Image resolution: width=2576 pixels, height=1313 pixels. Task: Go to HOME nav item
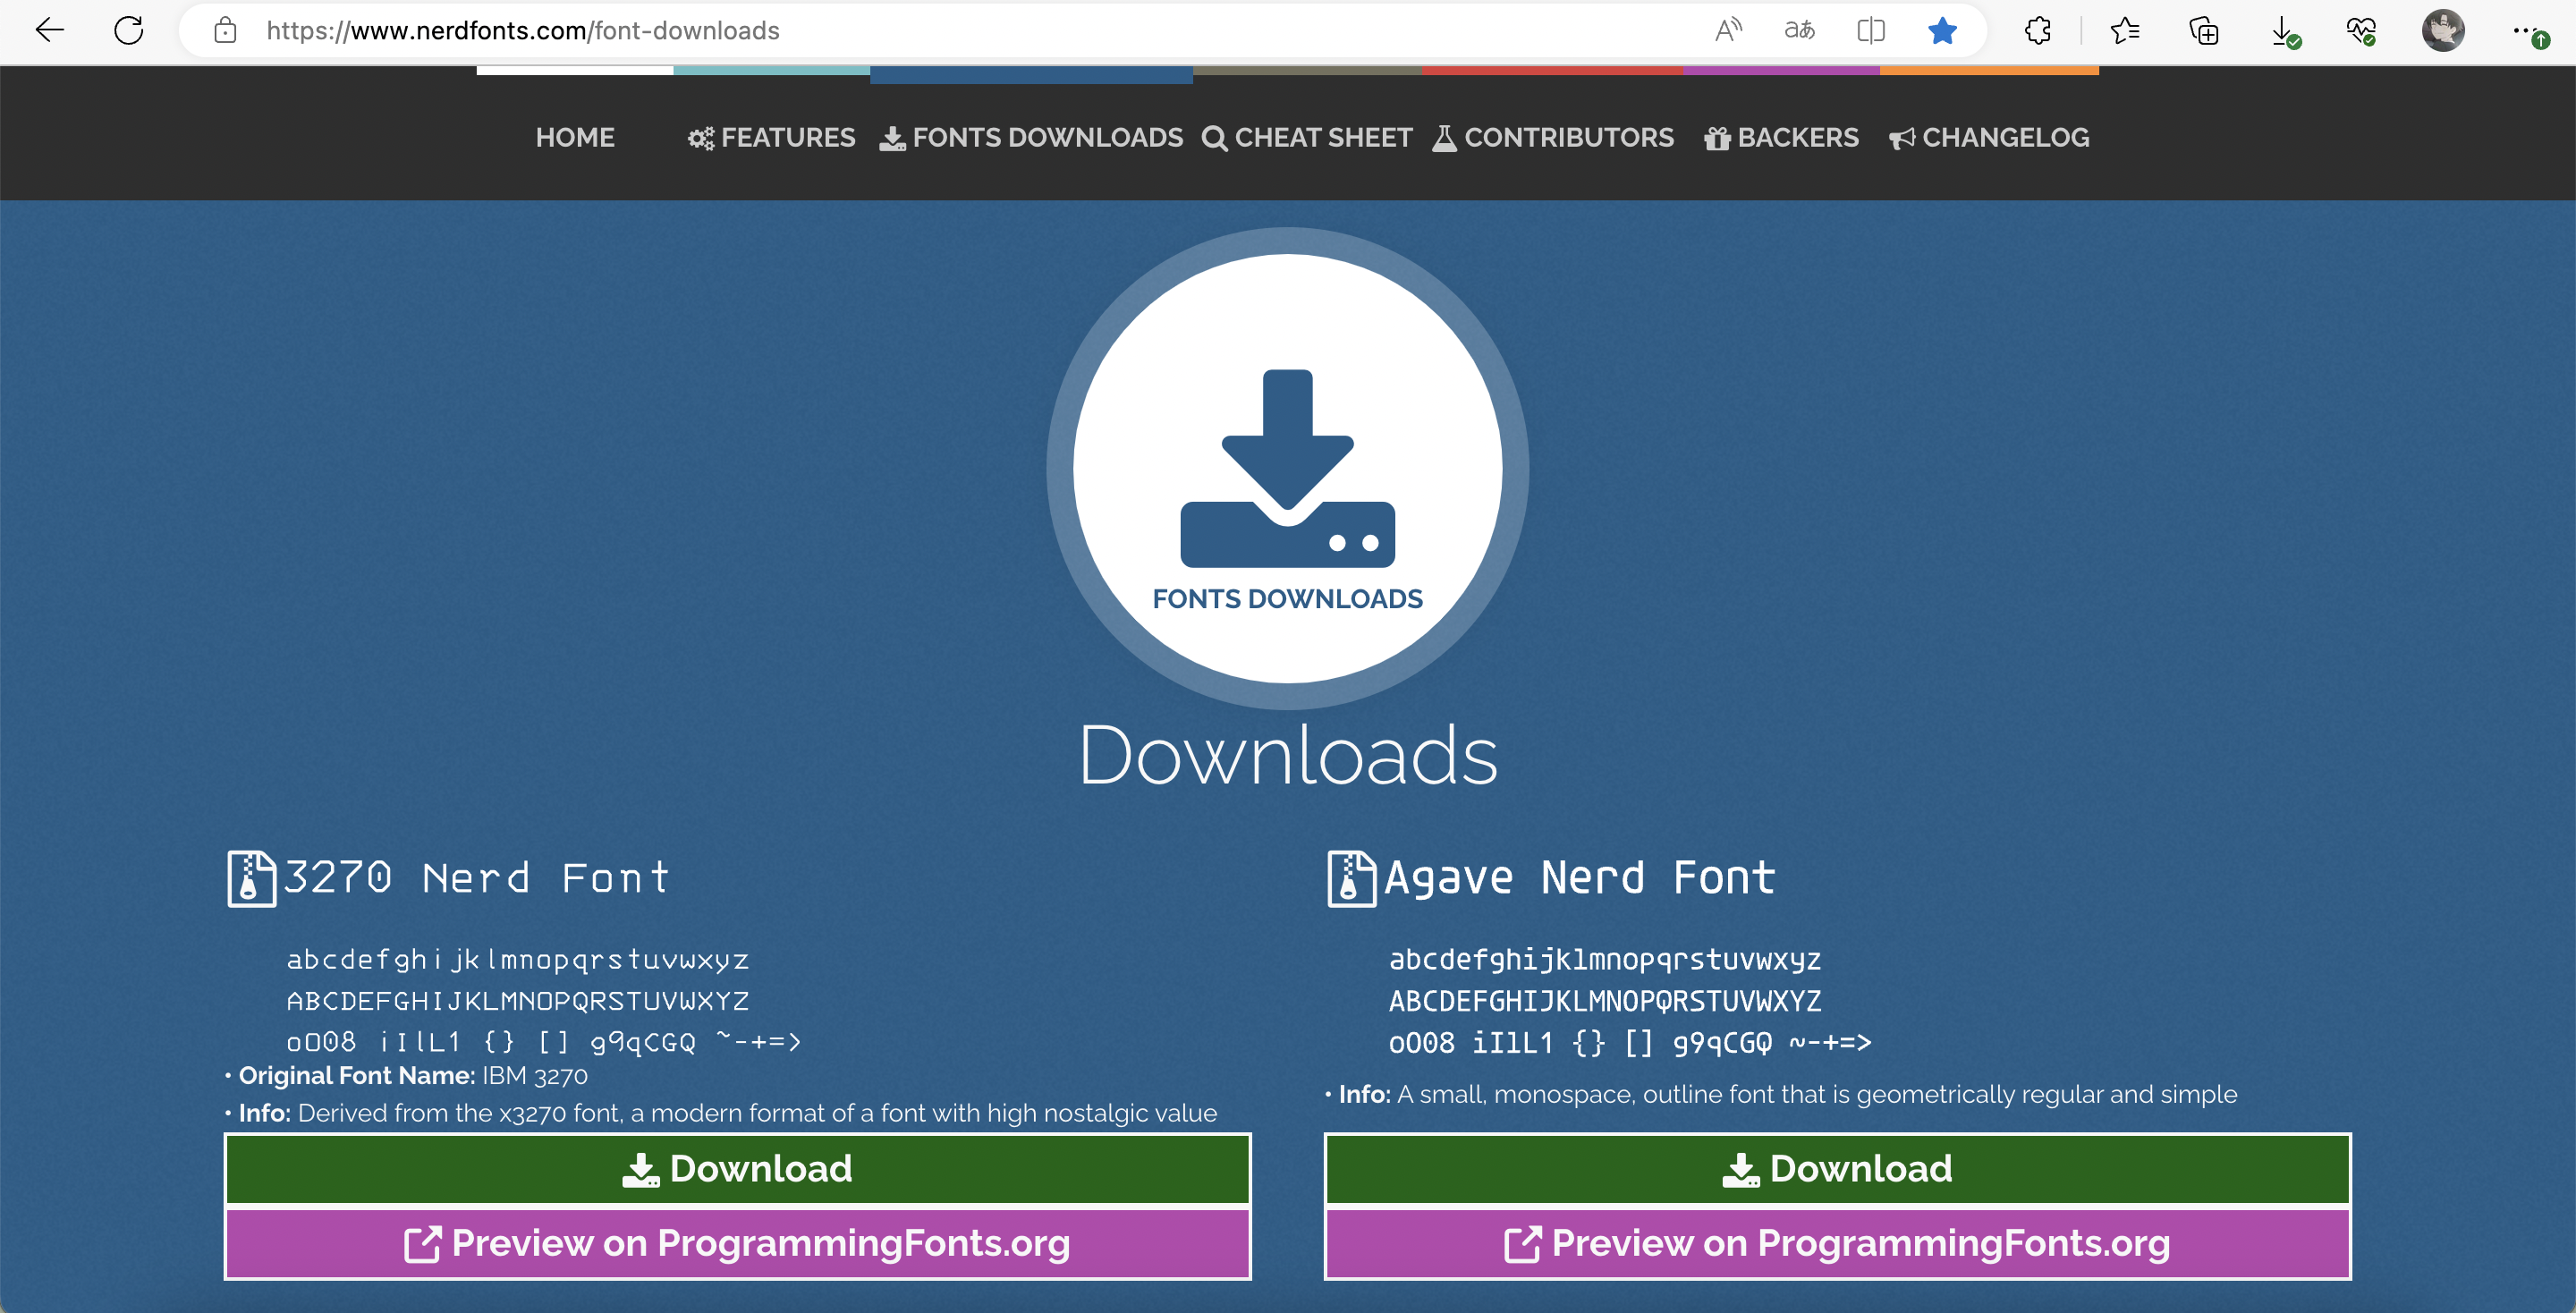click(575, 137)
